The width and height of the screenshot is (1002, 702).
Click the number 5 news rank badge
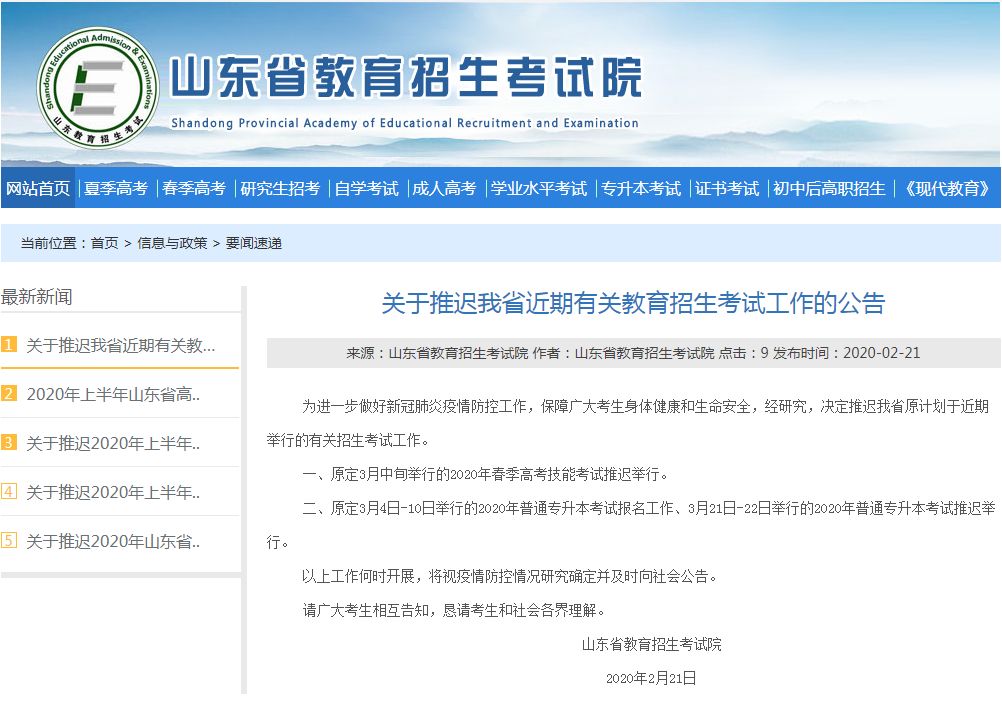click(x=9, y=541)
